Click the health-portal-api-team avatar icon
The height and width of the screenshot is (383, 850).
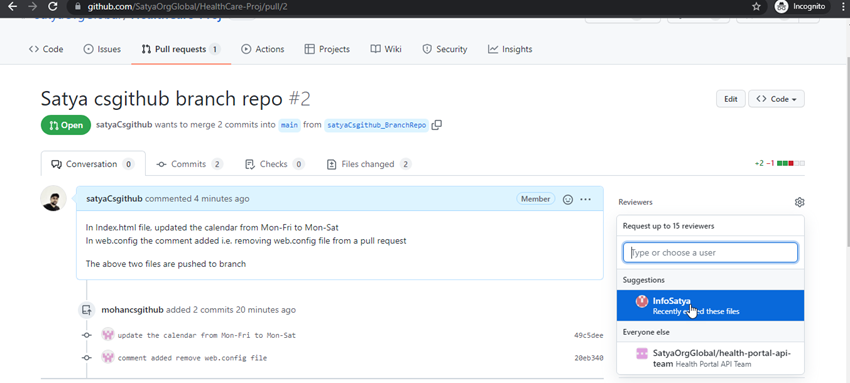(642, 353)
